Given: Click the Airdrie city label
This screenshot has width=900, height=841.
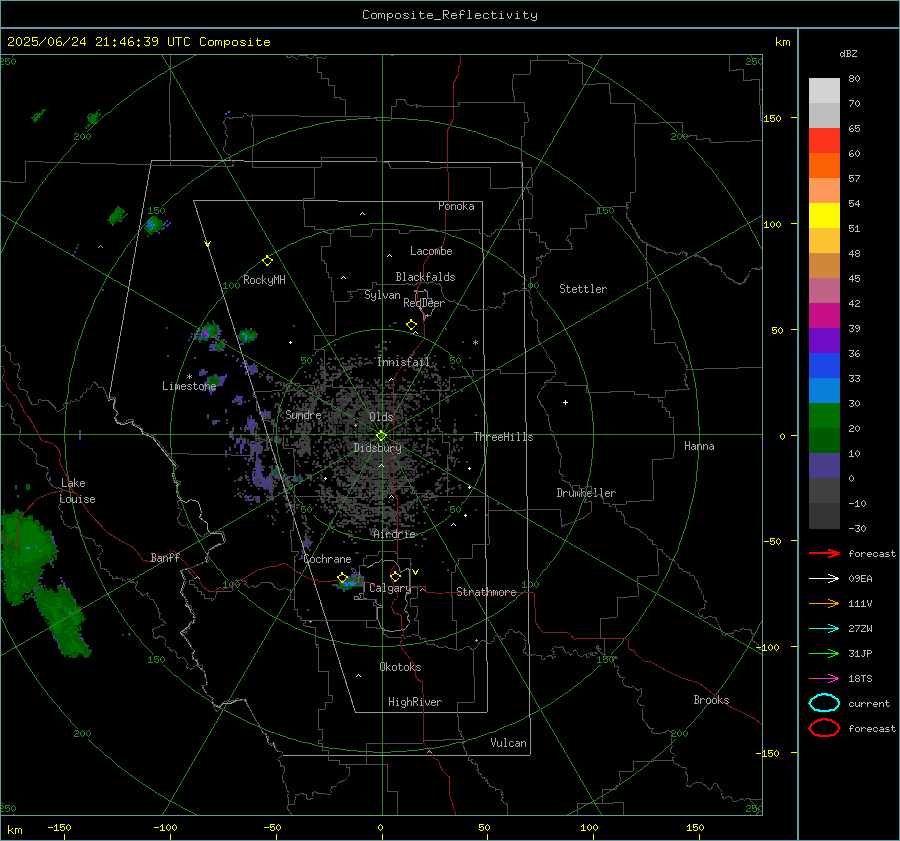Looking at the screenshot, I should click(x=394, y=534).
